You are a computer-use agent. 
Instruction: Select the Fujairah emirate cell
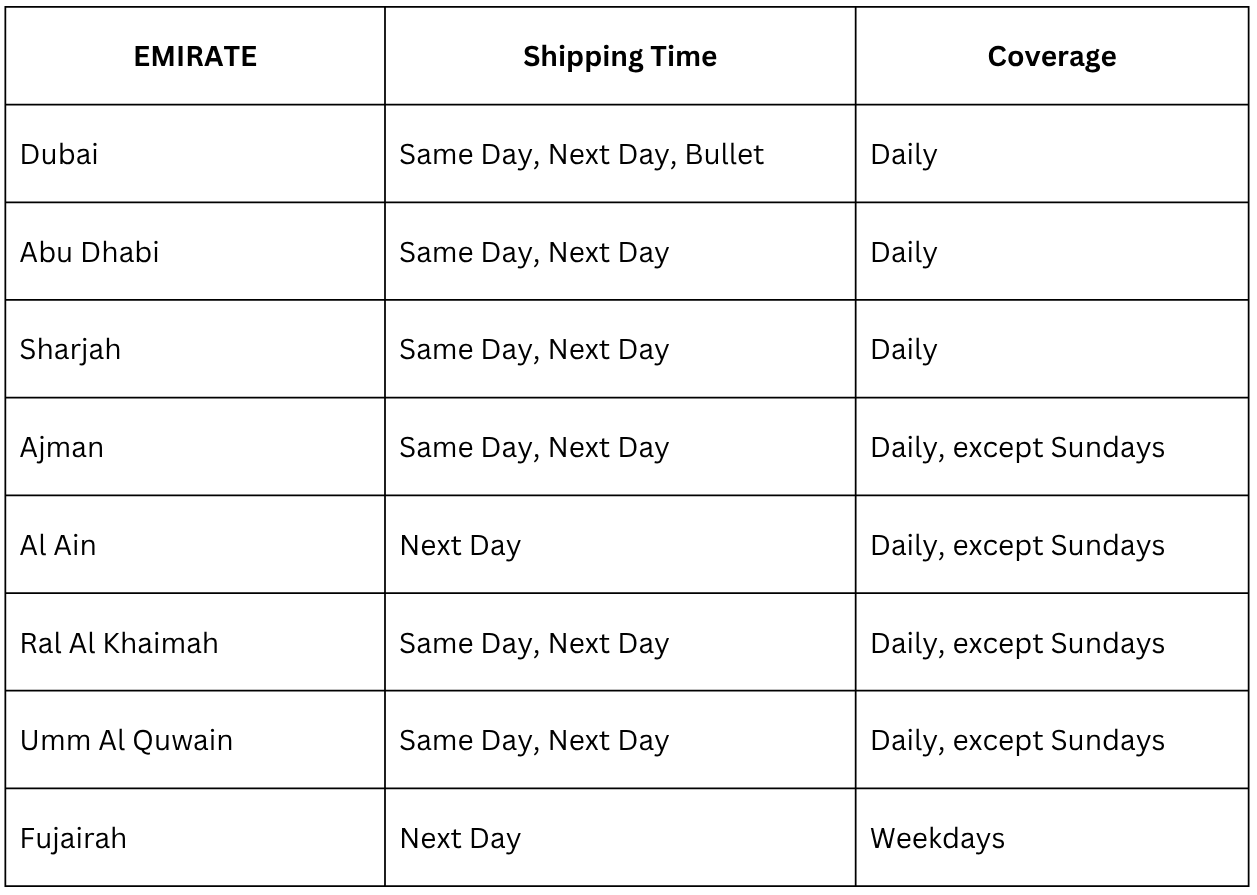(x=73, y=838)
